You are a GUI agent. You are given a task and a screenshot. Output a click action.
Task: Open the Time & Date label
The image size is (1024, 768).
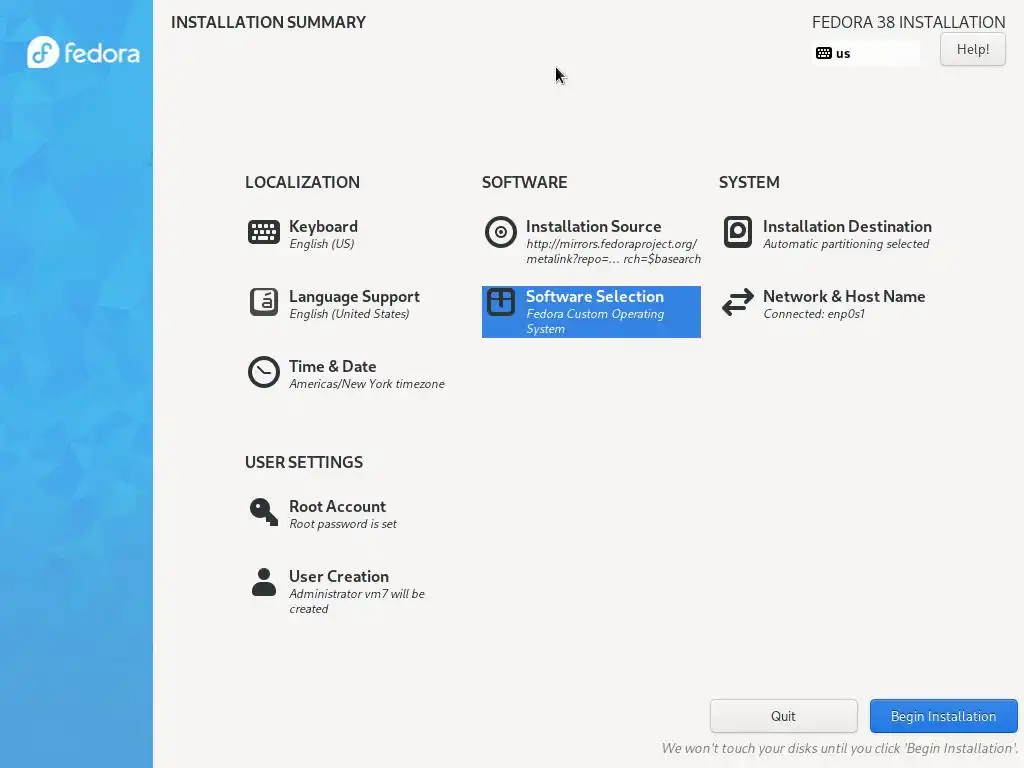(x=332, y=366)
